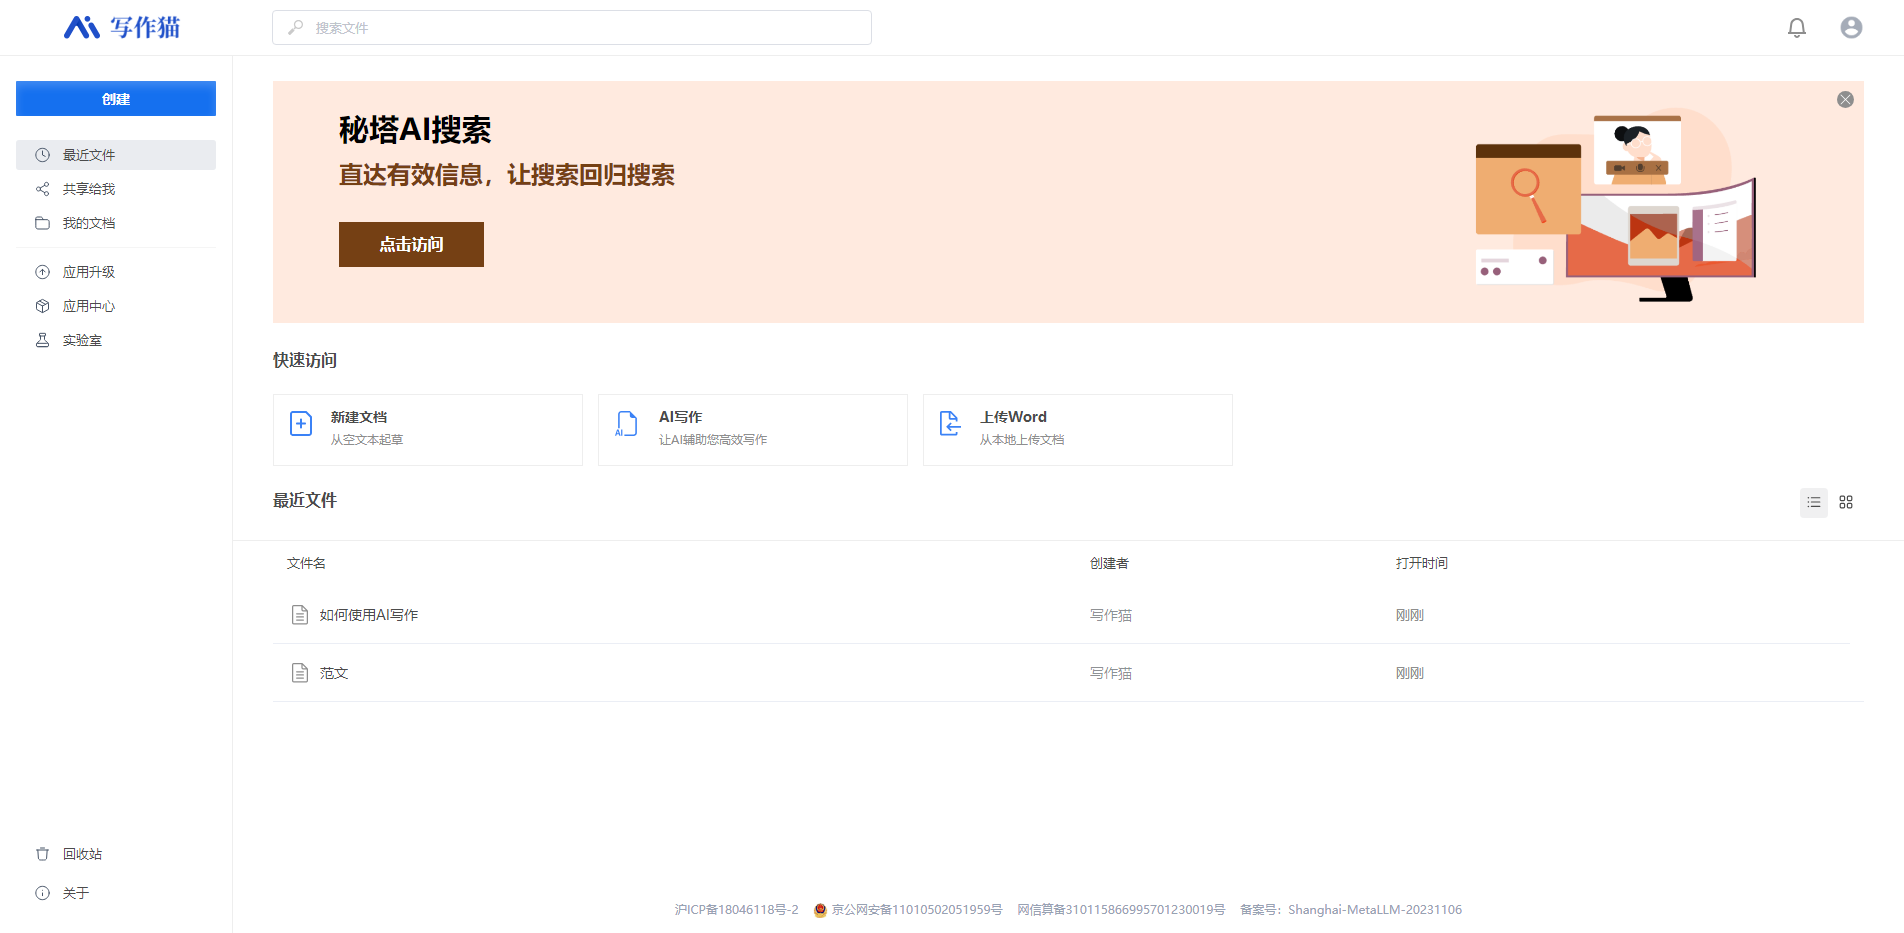Image resolution: width=1904 pixels, height=933 pixels.
Task: Open the notification bell
Action: click(1797, 28)
